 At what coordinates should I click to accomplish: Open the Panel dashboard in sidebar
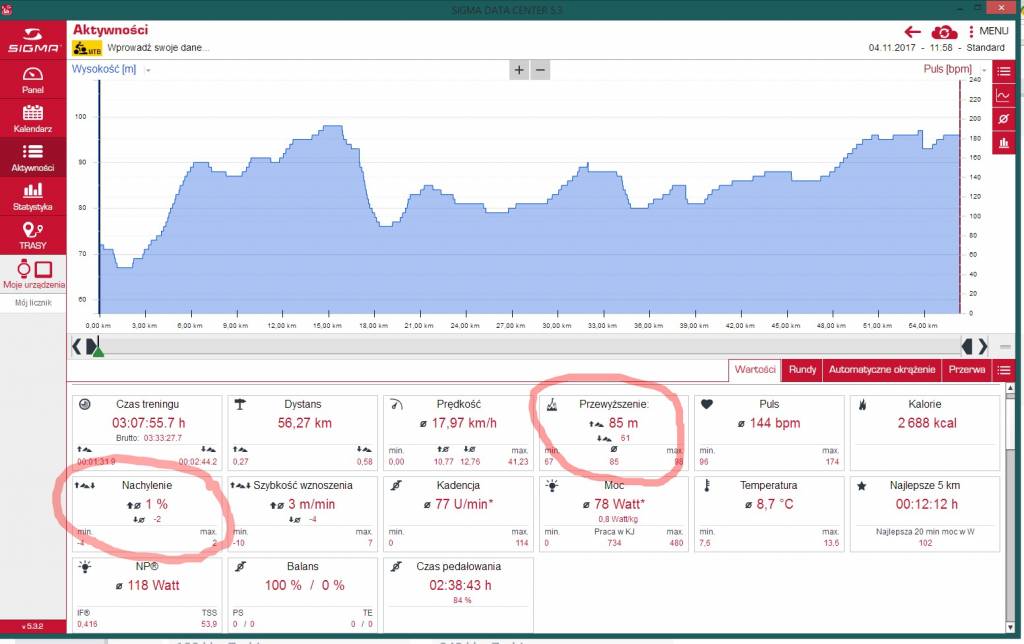pyautogui.click(x=33, y=80)
